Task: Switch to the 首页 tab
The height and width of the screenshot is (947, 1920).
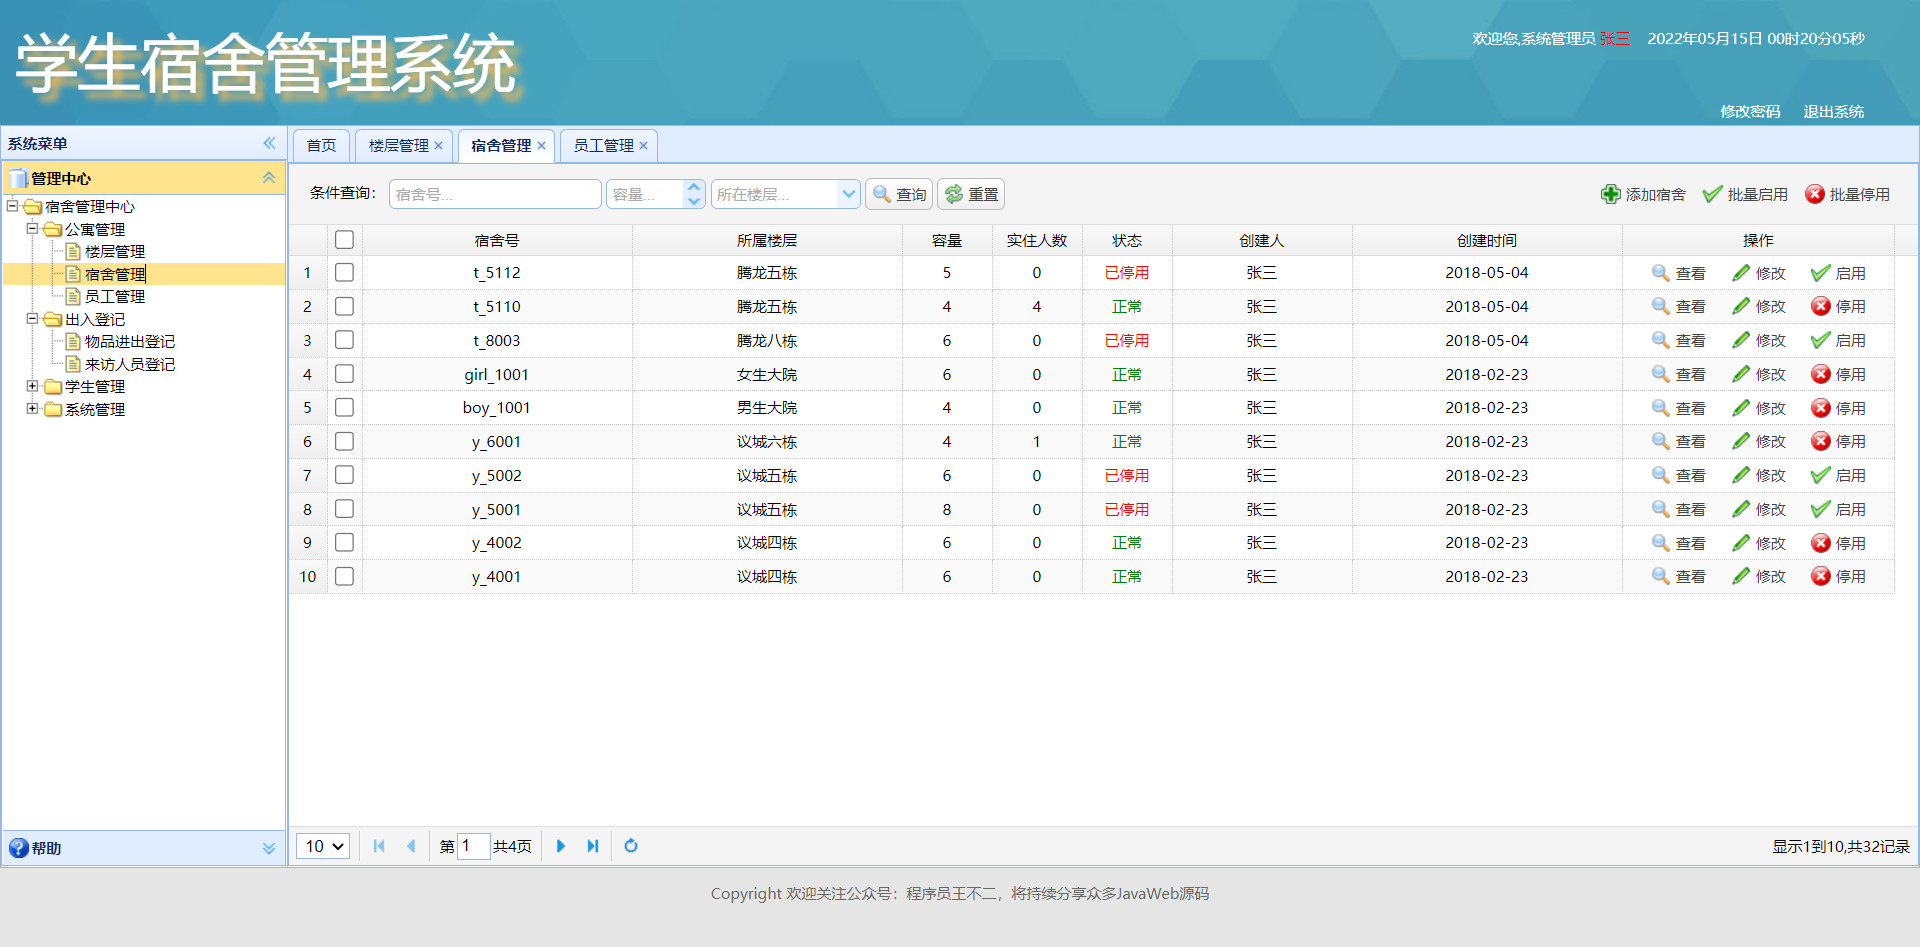Action: pyautogui.click(x=320, y=145)
